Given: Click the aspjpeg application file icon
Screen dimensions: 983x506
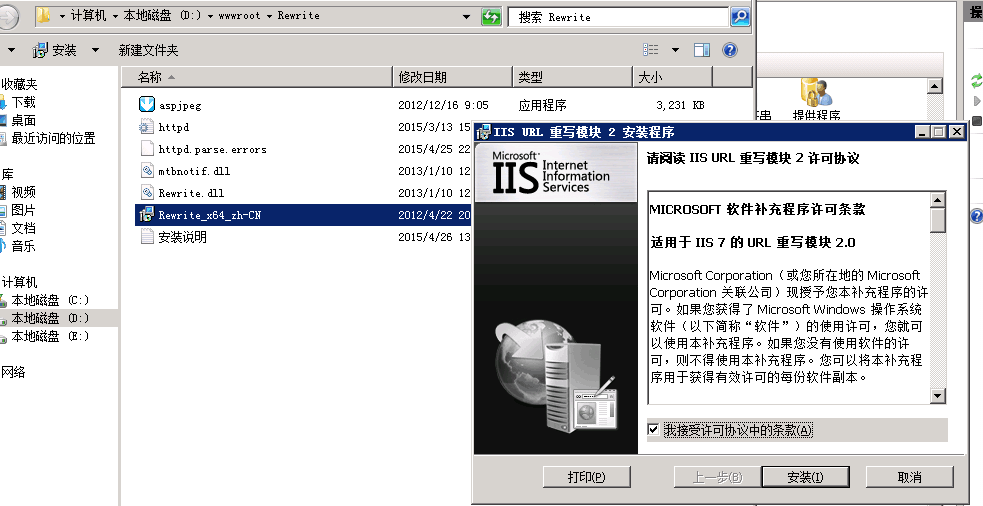Looking at the screenshot, I should click(x=147, y=105).
